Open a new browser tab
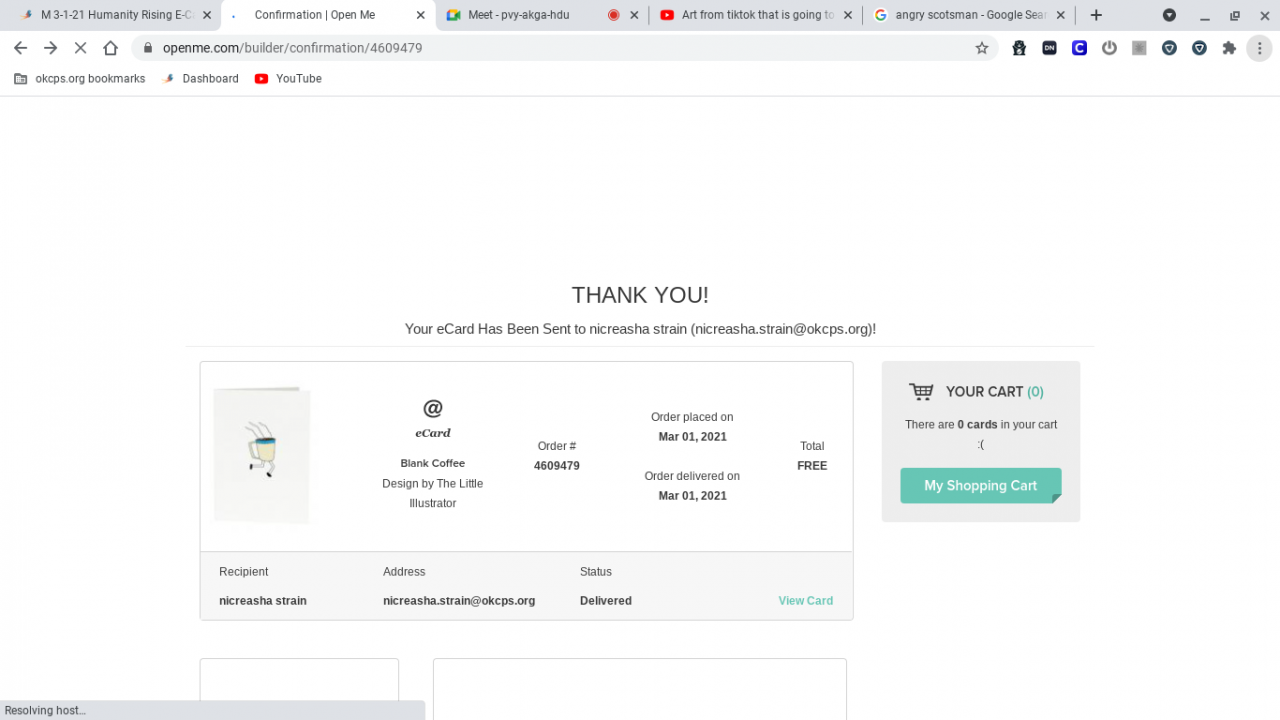The height and width of the screenshot is (720, 1280). [x=1096, y=15]
